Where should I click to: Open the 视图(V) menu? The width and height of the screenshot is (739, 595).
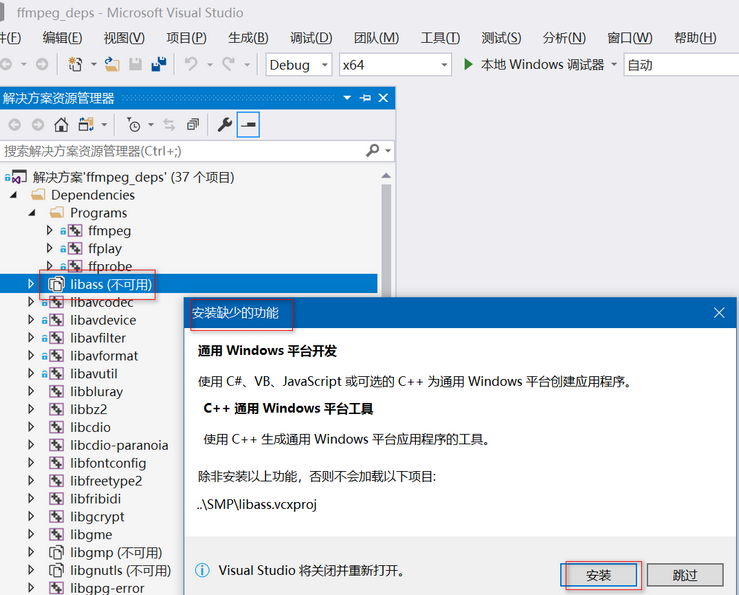(124, 38)
